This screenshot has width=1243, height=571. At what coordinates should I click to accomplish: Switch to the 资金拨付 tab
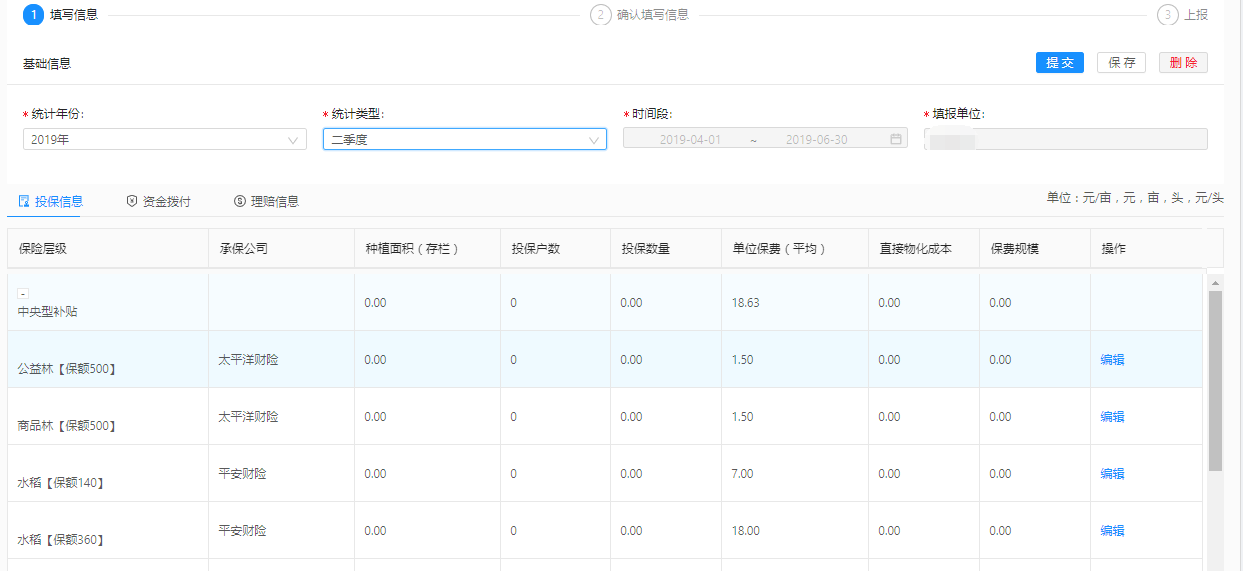(158, 201)
